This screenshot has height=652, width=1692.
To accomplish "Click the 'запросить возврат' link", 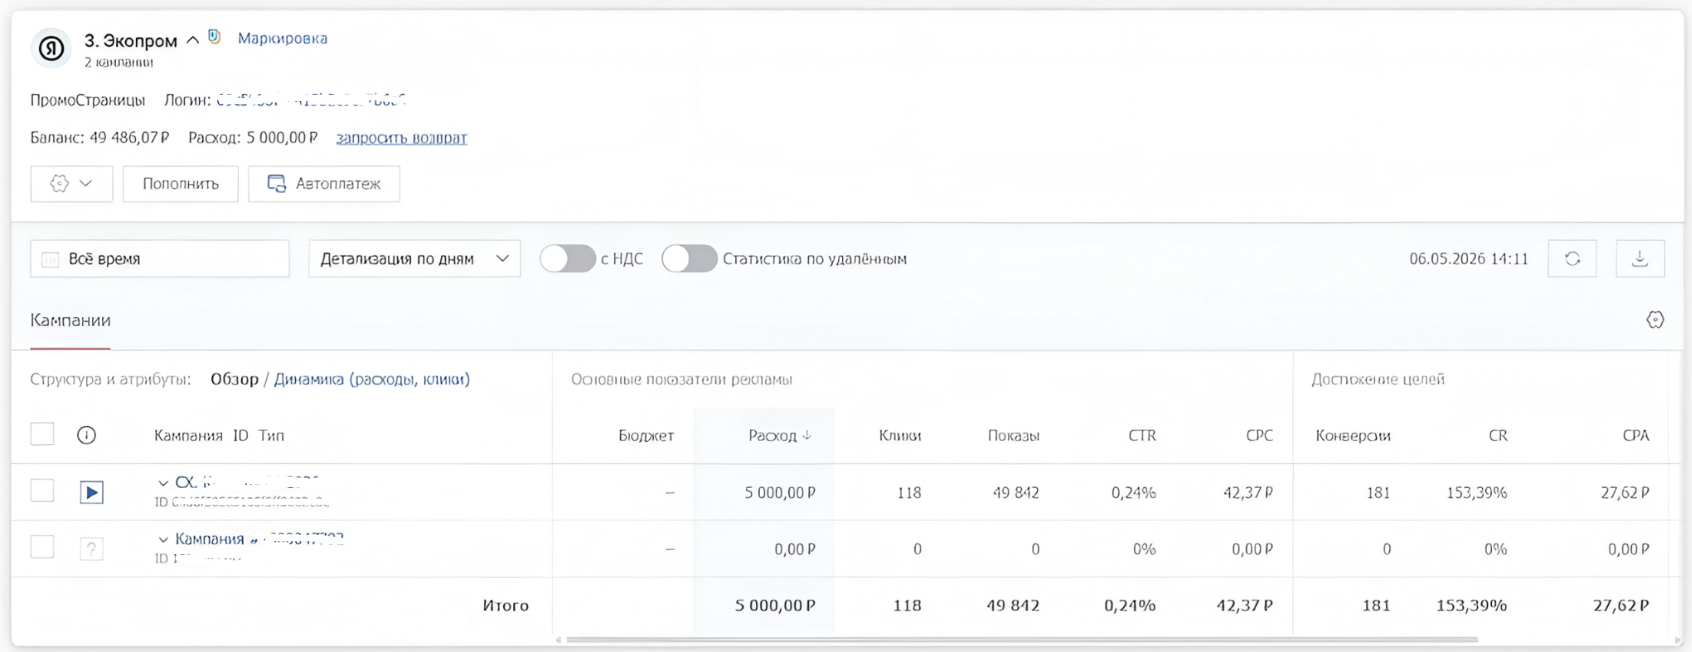I will 401,138.
